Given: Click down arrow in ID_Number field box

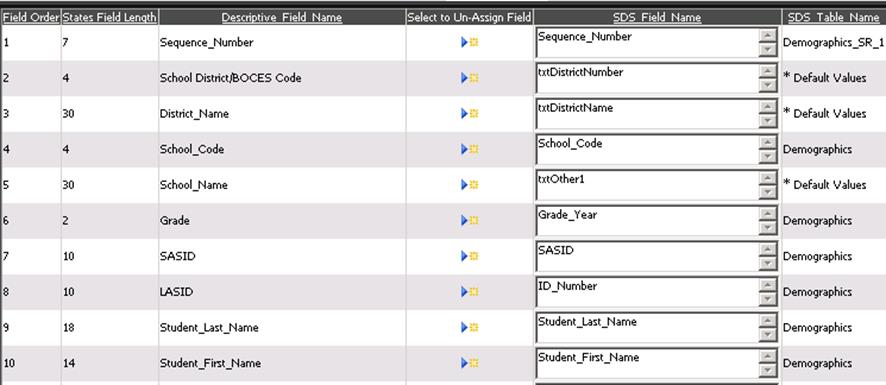Looking at the screenshot, I should pyautogui.click(x=767, y=299).
